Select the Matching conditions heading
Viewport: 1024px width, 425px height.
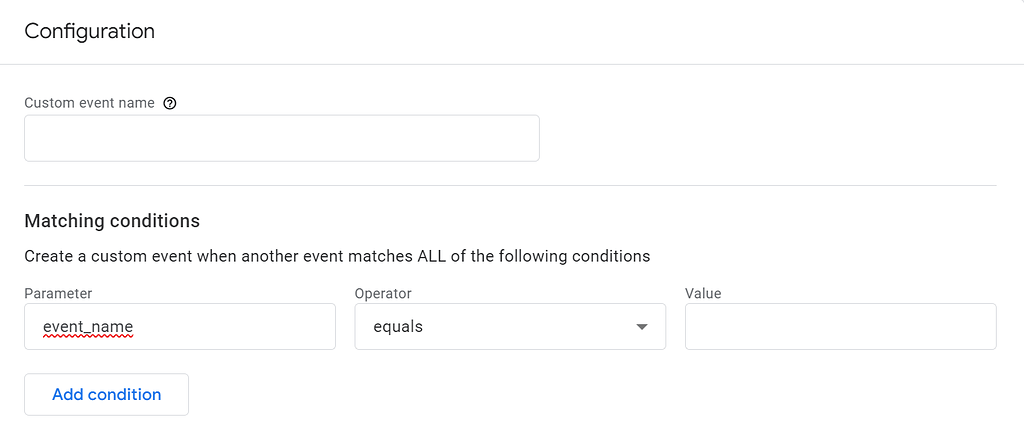112,221
